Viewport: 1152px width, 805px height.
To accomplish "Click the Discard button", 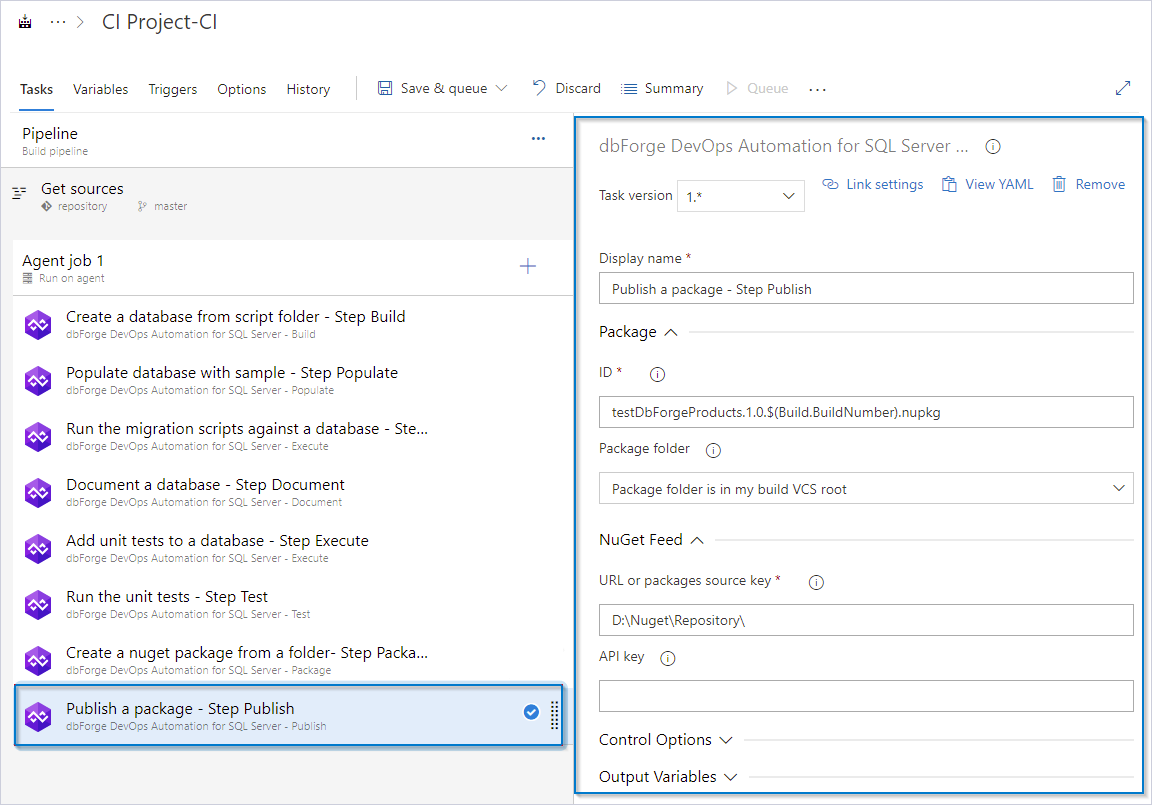I will coord(566,88).
